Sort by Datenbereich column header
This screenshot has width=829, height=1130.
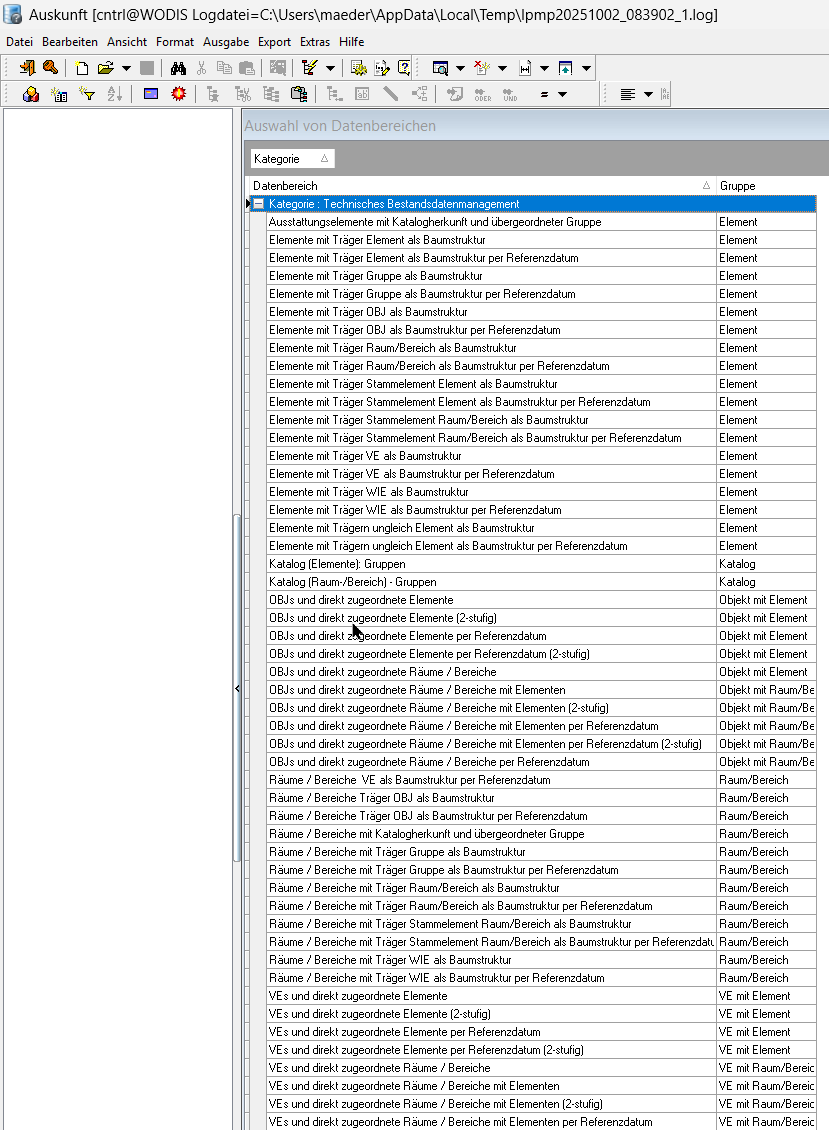point(480,186)
